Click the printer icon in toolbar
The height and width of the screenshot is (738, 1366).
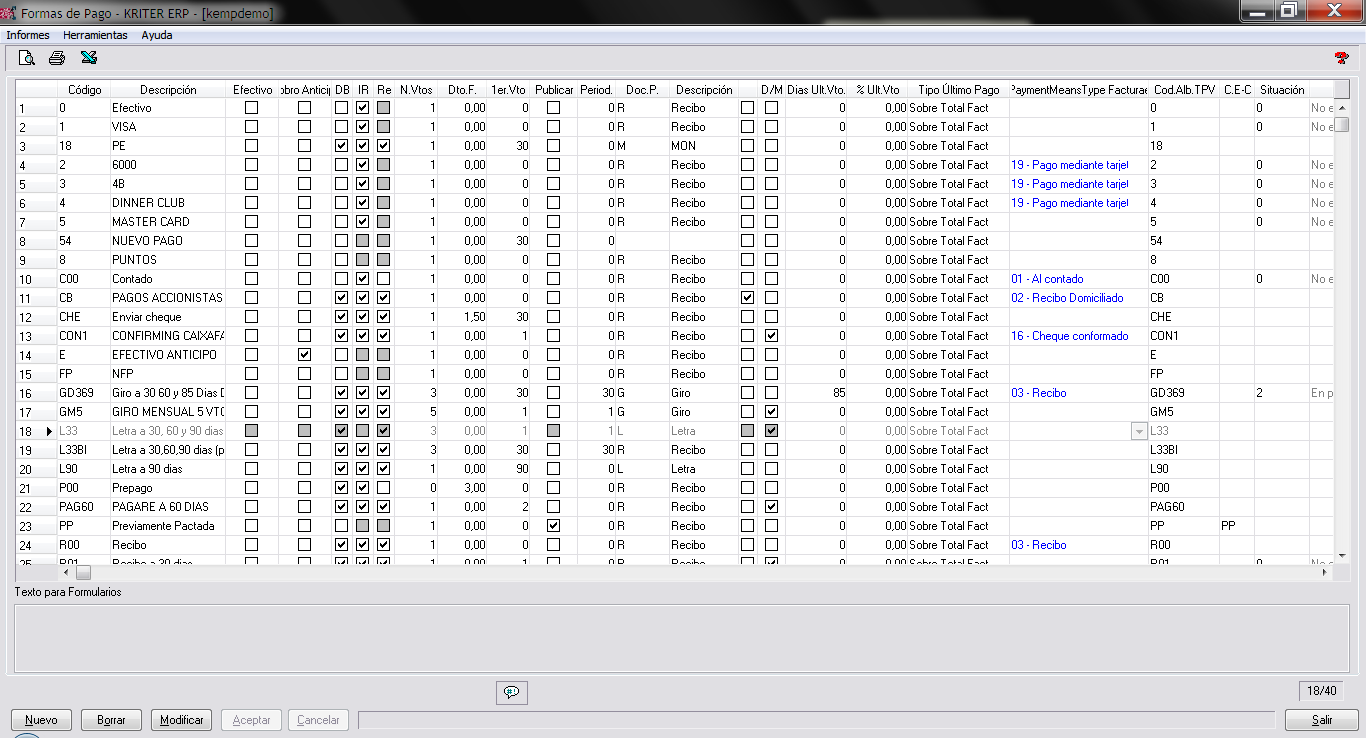pos(57,58)
